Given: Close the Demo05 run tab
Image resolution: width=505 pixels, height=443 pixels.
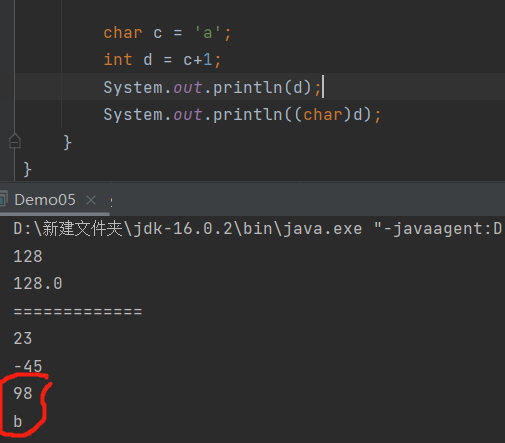Looking at the screenshot, I should (x=91, y=200).
